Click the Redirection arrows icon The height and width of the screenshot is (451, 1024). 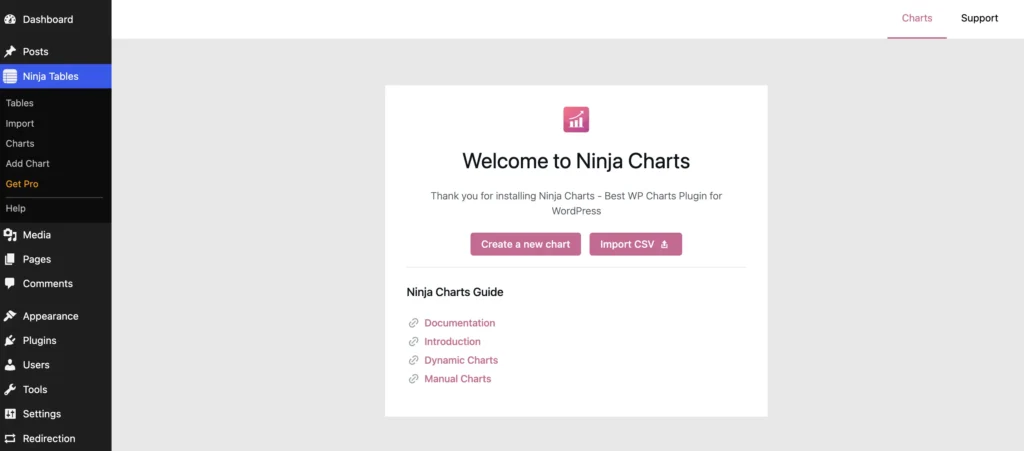(x=10, y=439)
